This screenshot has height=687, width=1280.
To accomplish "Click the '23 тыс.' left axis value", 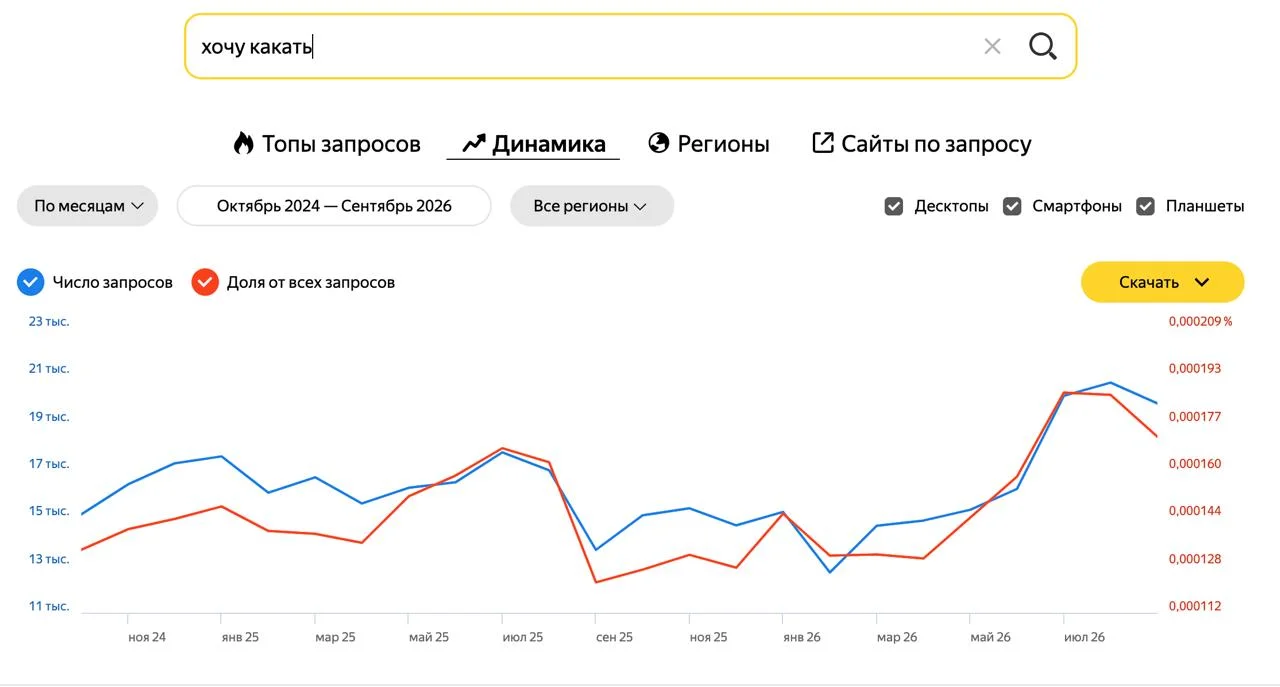I will pyautogui.click(x=49, y=321).
